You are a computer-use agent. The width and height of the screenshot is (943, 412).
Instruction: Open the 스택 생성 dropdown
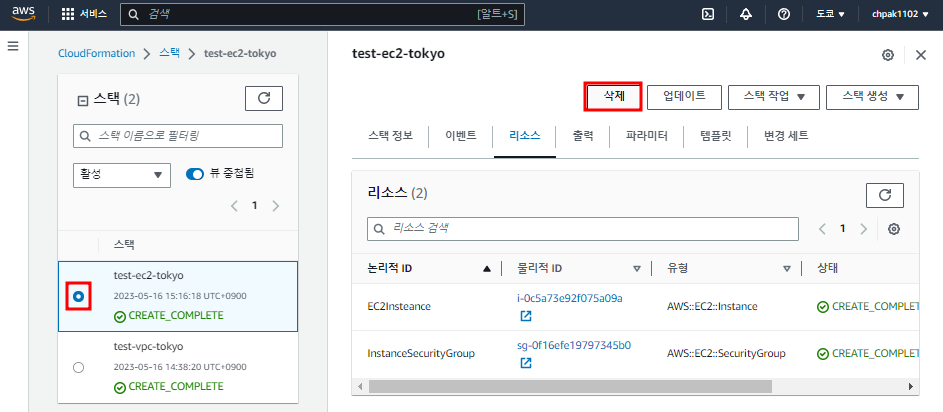click(873, 97)
